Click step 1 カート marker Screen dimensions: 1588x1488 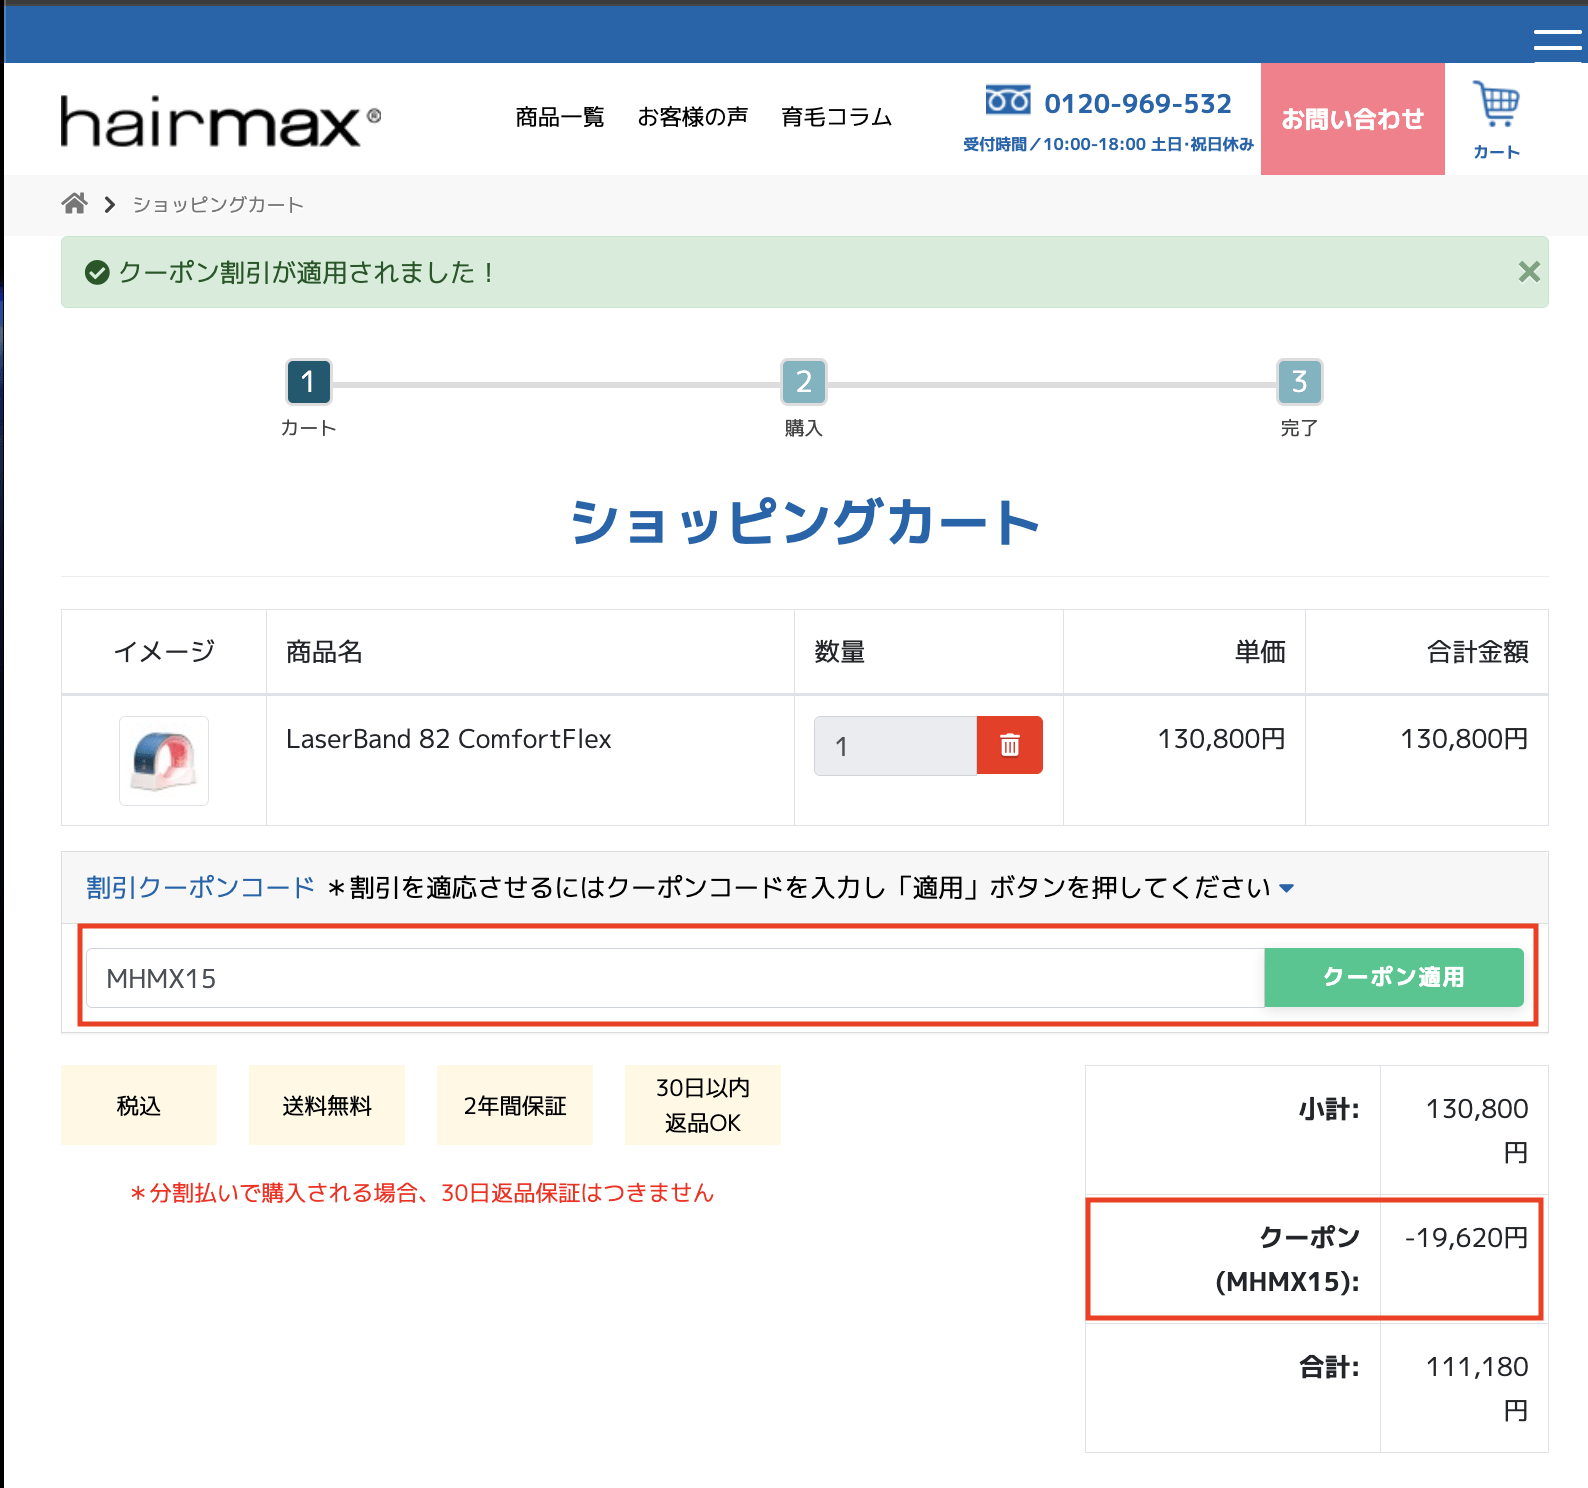point(308,382)
